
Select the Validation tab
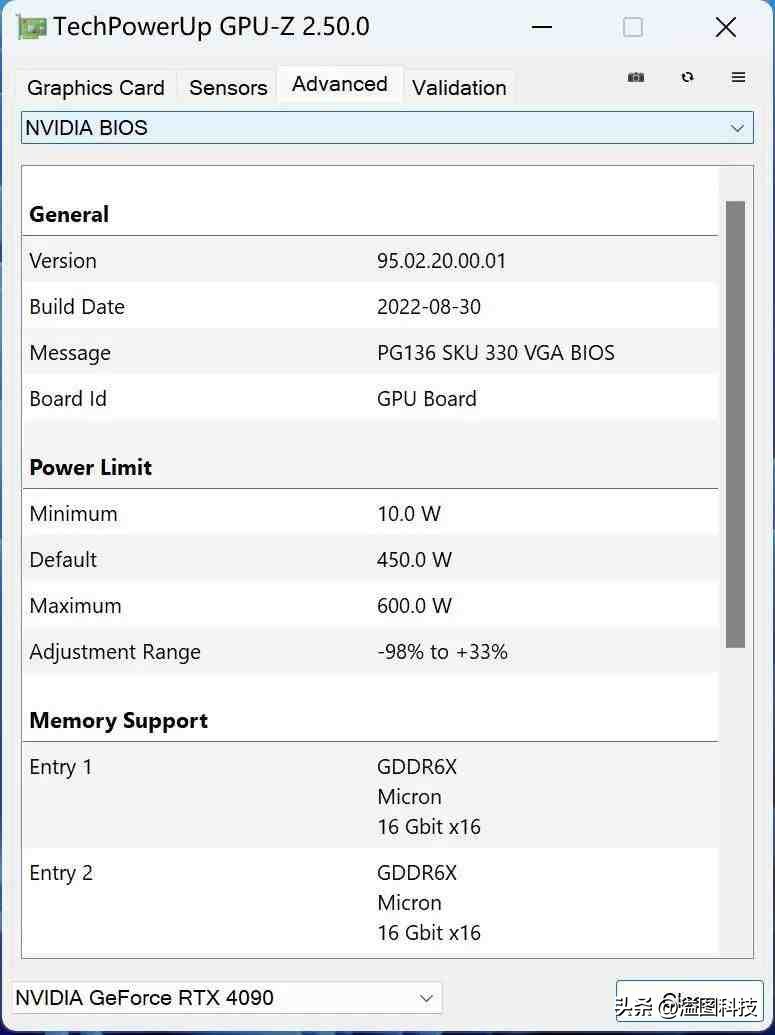pos(459,88)
